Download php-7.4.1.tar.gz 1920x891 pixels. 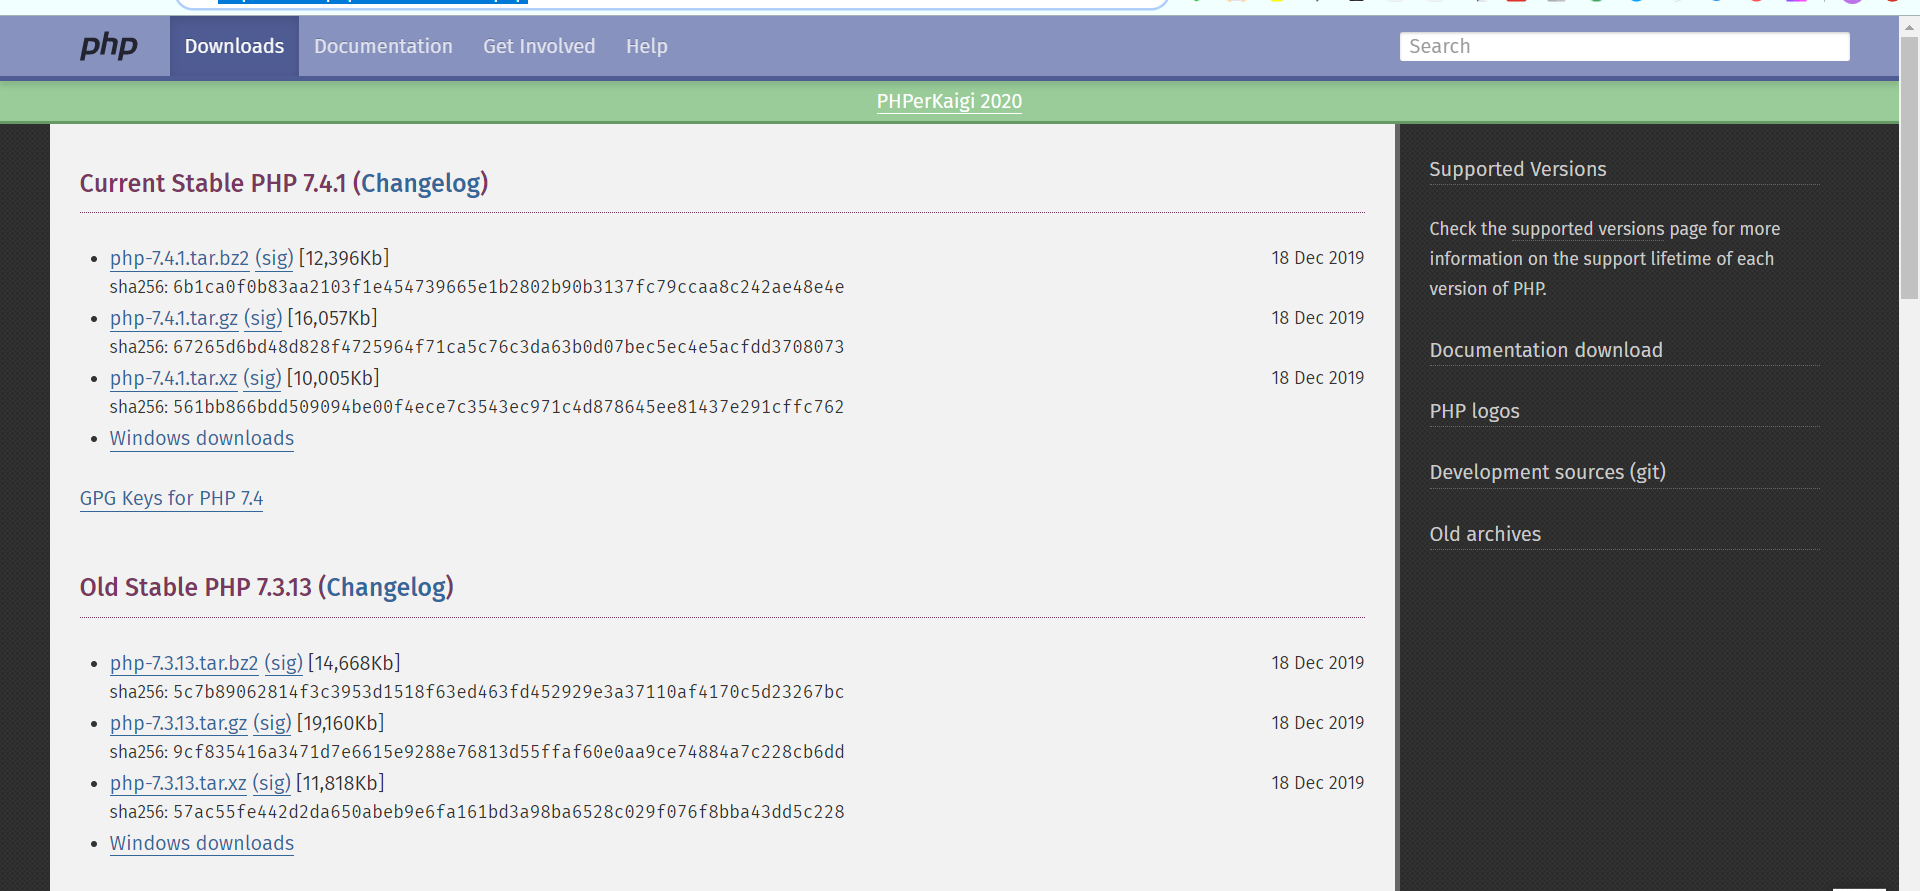tap(174, 318)
